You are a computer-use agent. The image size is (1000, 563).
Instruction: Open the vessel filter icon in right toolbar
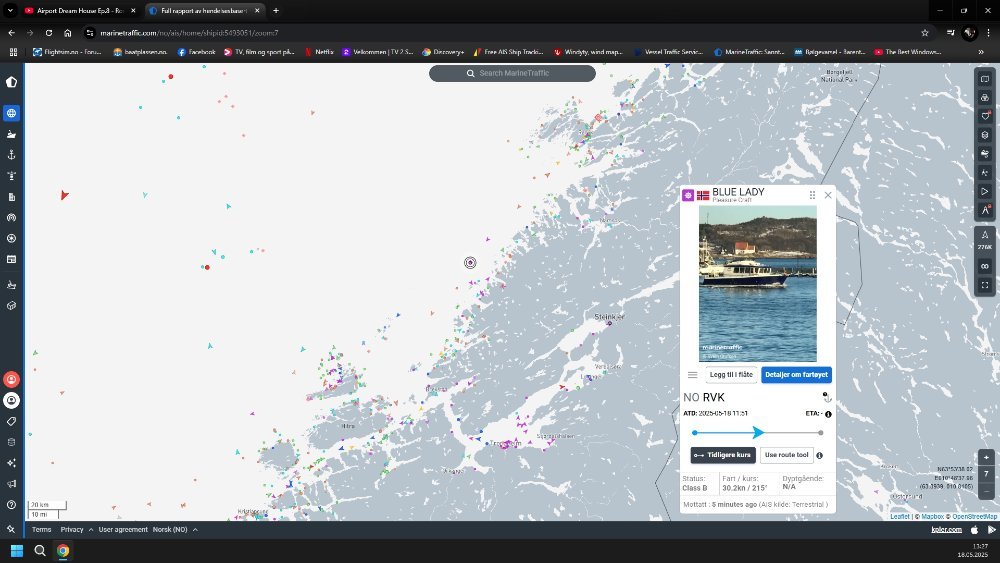(985, 98)
